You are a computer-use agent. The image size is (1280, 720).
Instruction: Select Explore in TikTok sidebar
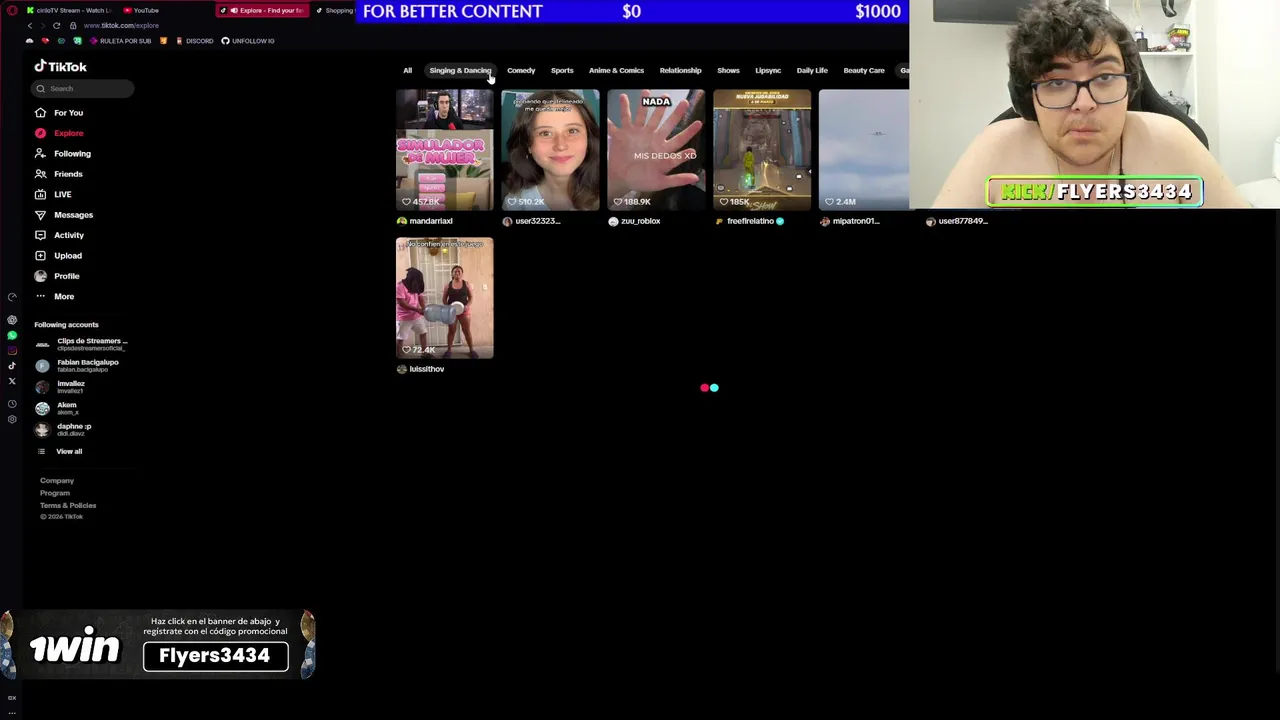[x=59, y=133]
